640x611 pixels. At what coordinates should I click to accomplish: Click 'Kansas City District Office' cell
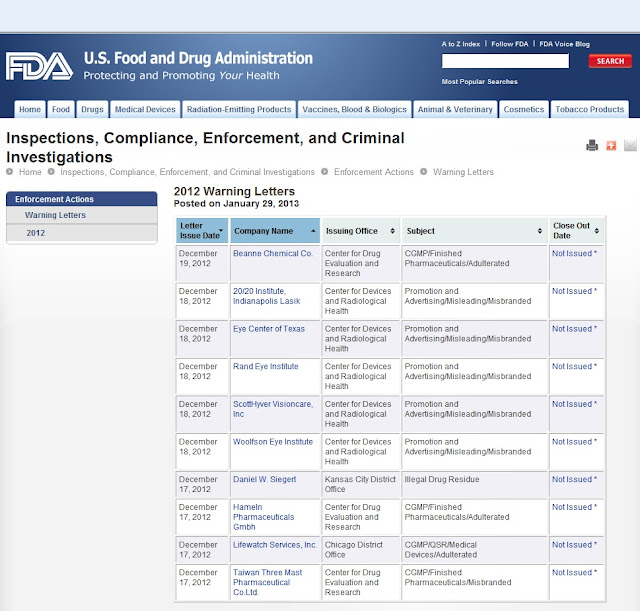point(360,484)
